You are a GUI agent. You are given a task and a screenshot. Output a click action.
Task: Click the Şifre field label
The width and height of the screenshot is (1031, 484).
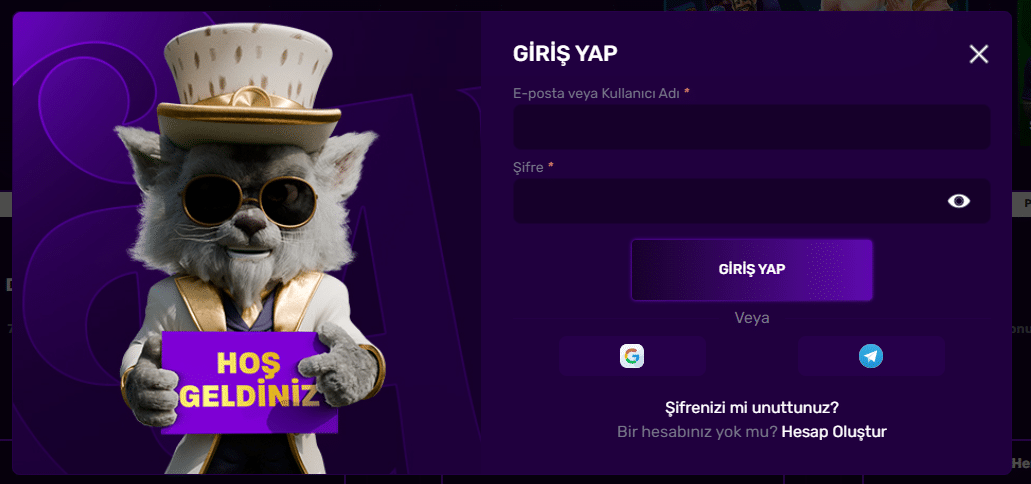pos(528,168)
